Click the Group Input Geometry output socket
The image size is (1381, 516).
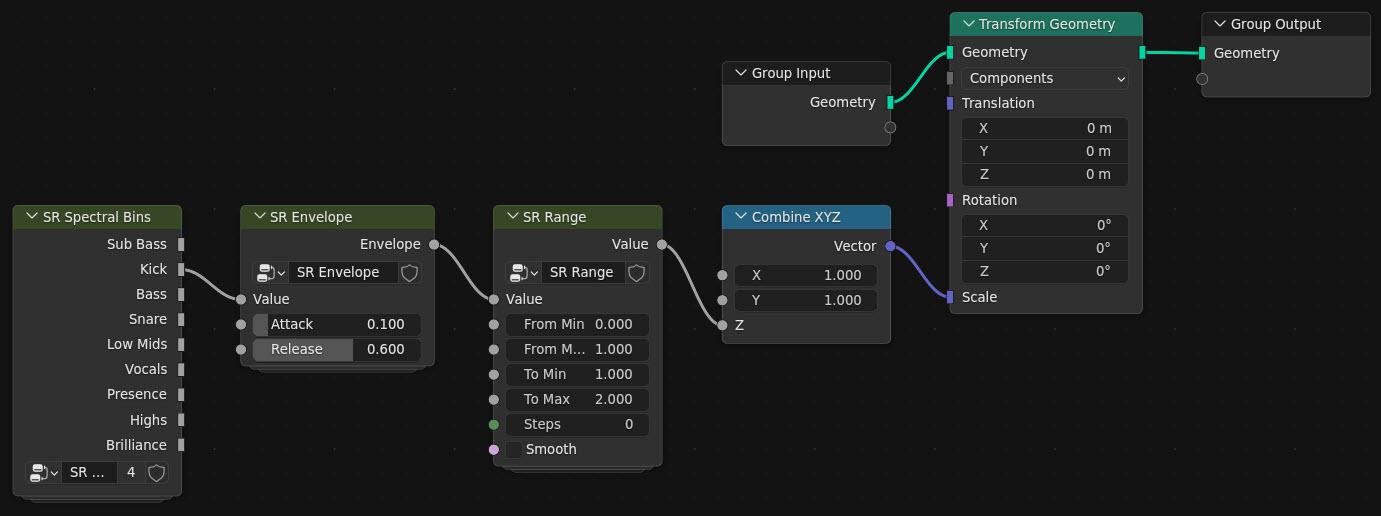[x=890, y=102]
